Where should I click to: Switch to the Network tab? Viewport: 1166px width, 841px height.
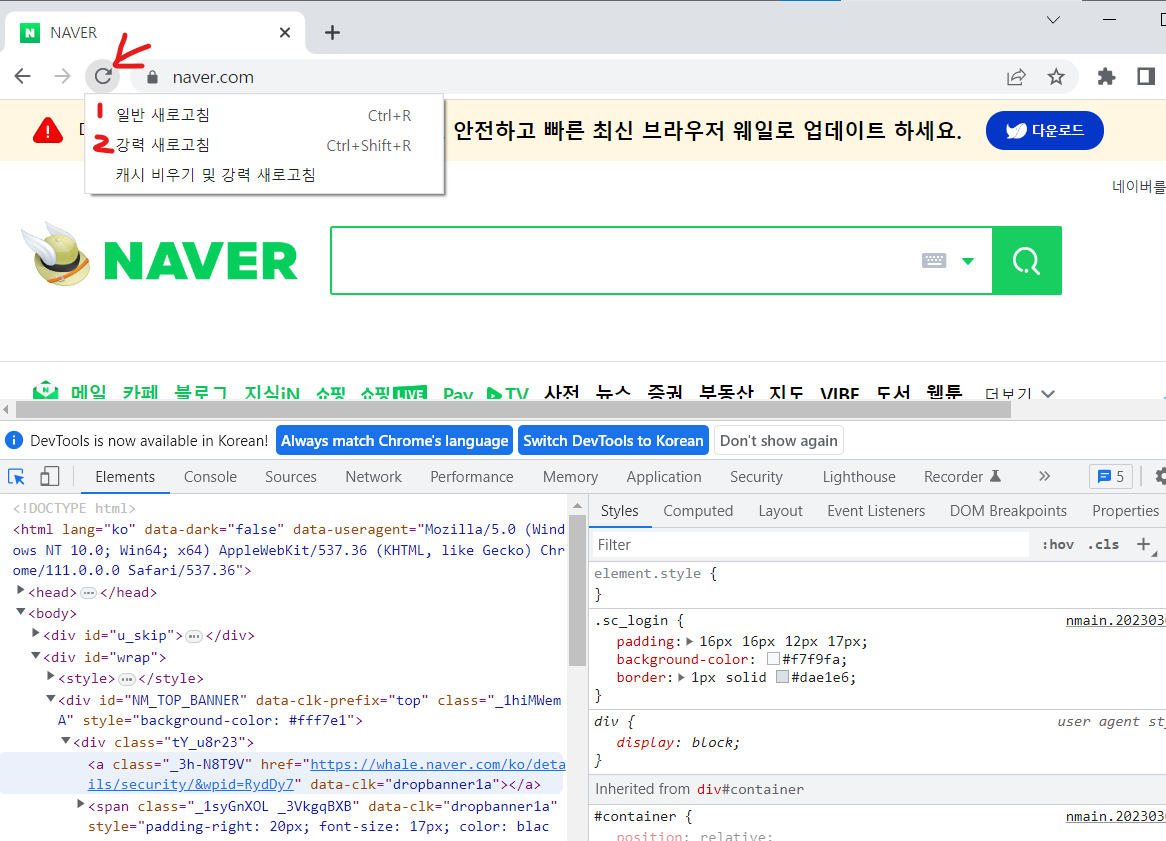(x=373, y=477)
